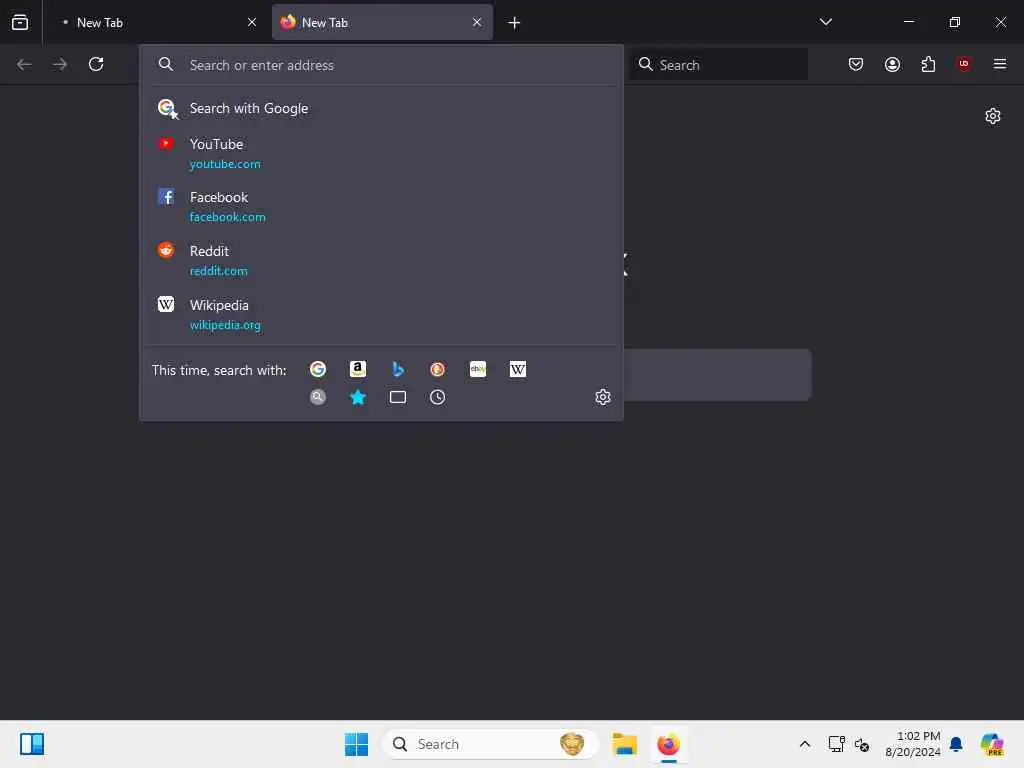The height and width of the screenshot is (768, 1024).
Task: Close the first New Tab
Action: point(252,22)
